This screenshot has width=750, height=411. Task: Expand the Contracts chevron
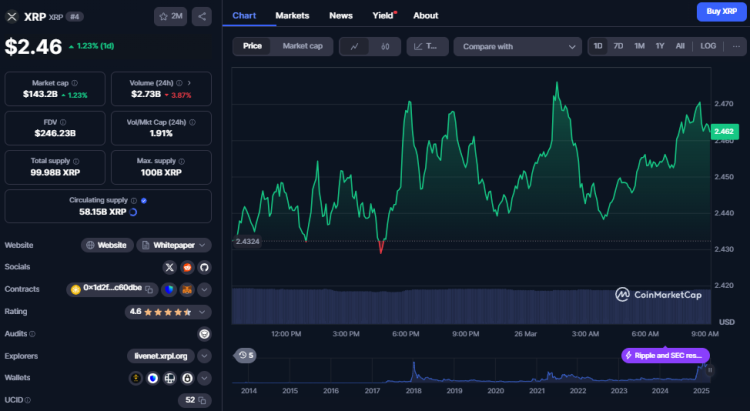204,289
